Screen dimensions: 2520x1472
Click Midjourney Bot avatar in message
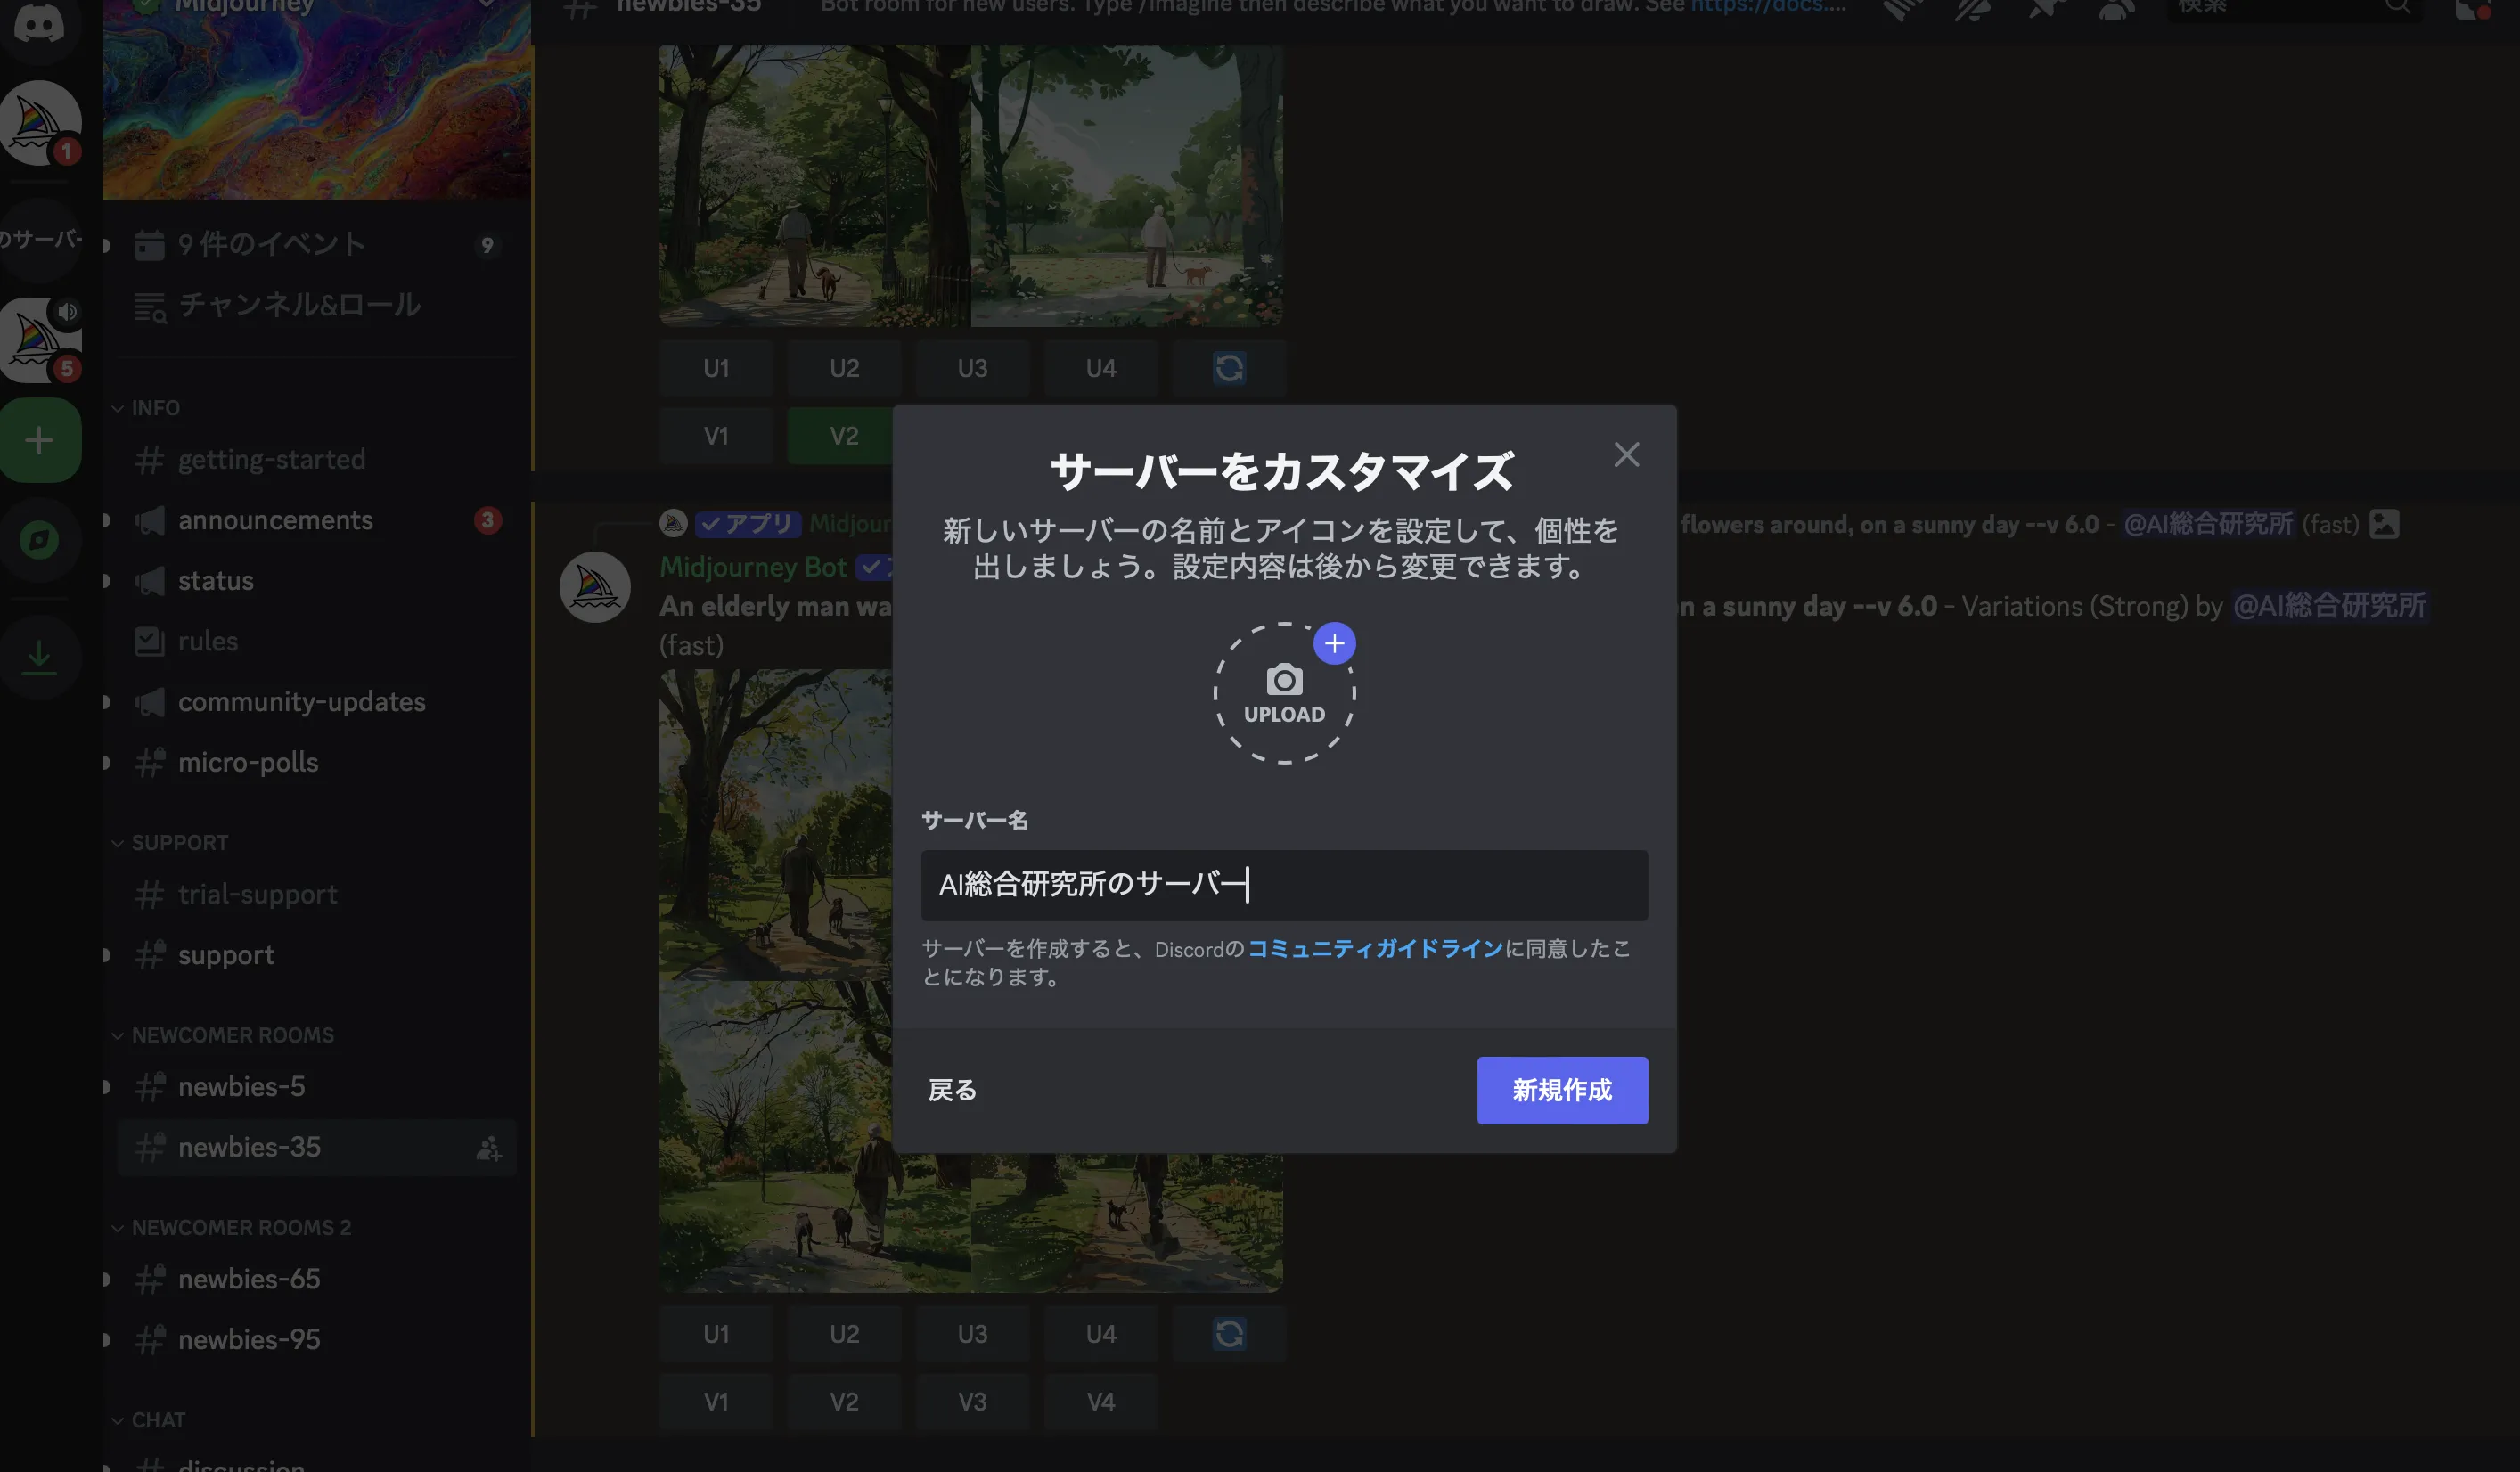click(595, 587)
